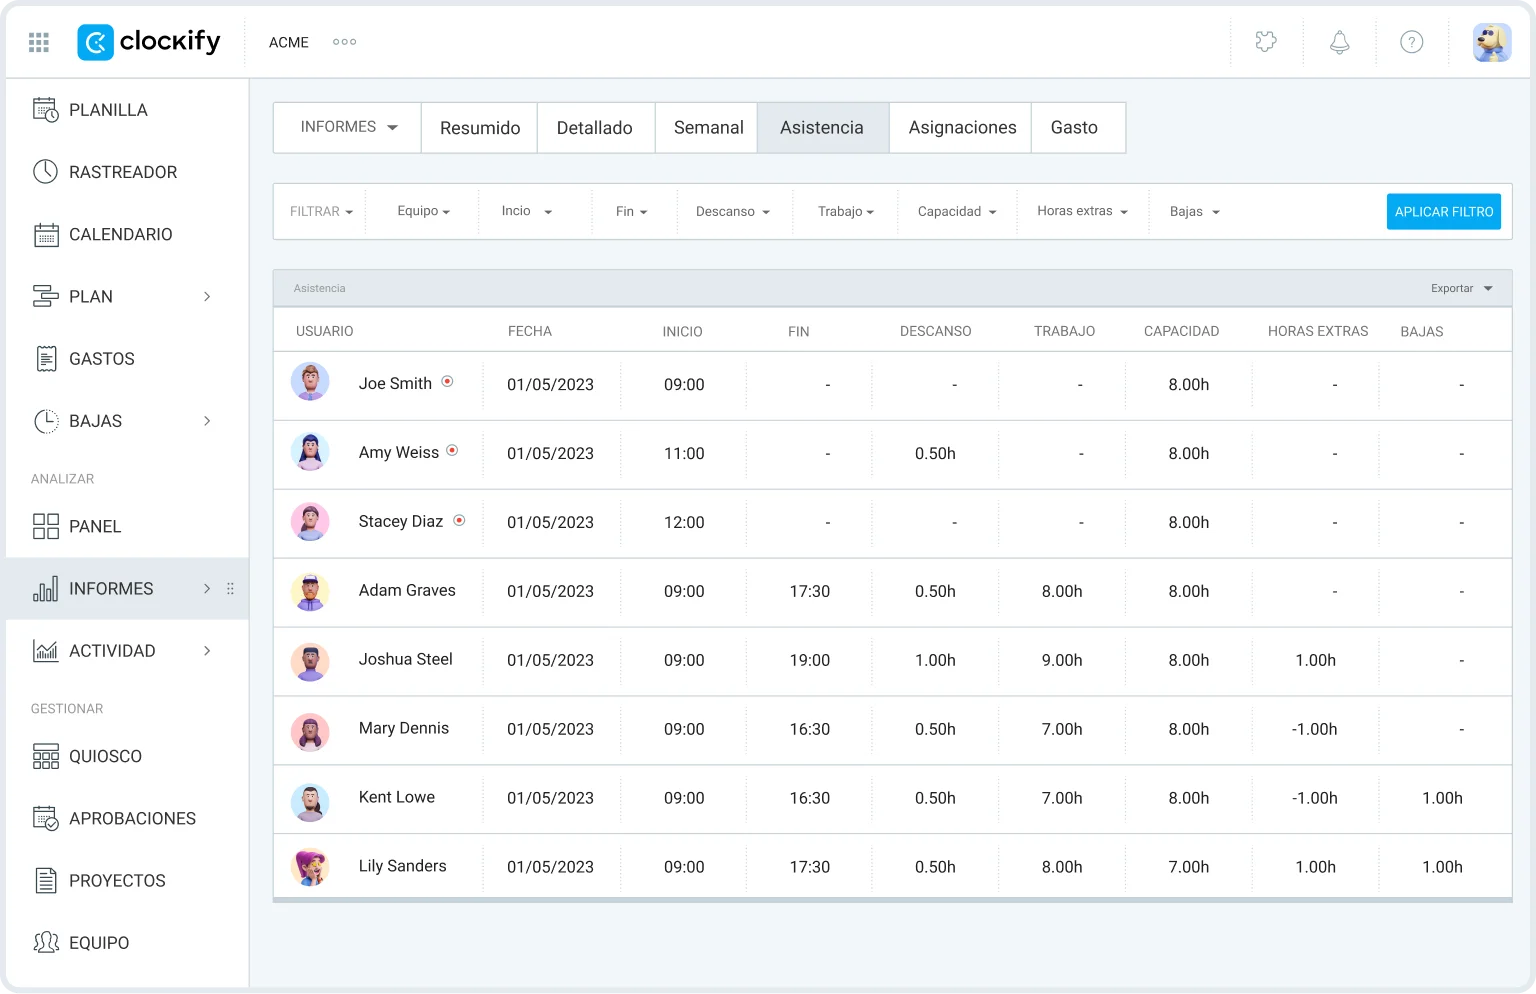This screenshot has width=1536, height=994.
Task: Open the INFORMES report type dropdown
Action: click(x=347, y=127)
